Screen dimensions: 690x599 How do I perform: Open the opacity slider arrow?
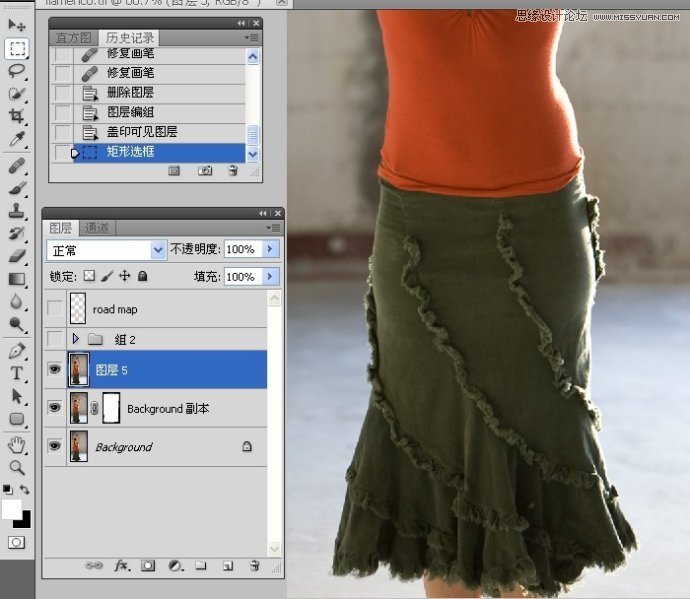pos(270,250)
